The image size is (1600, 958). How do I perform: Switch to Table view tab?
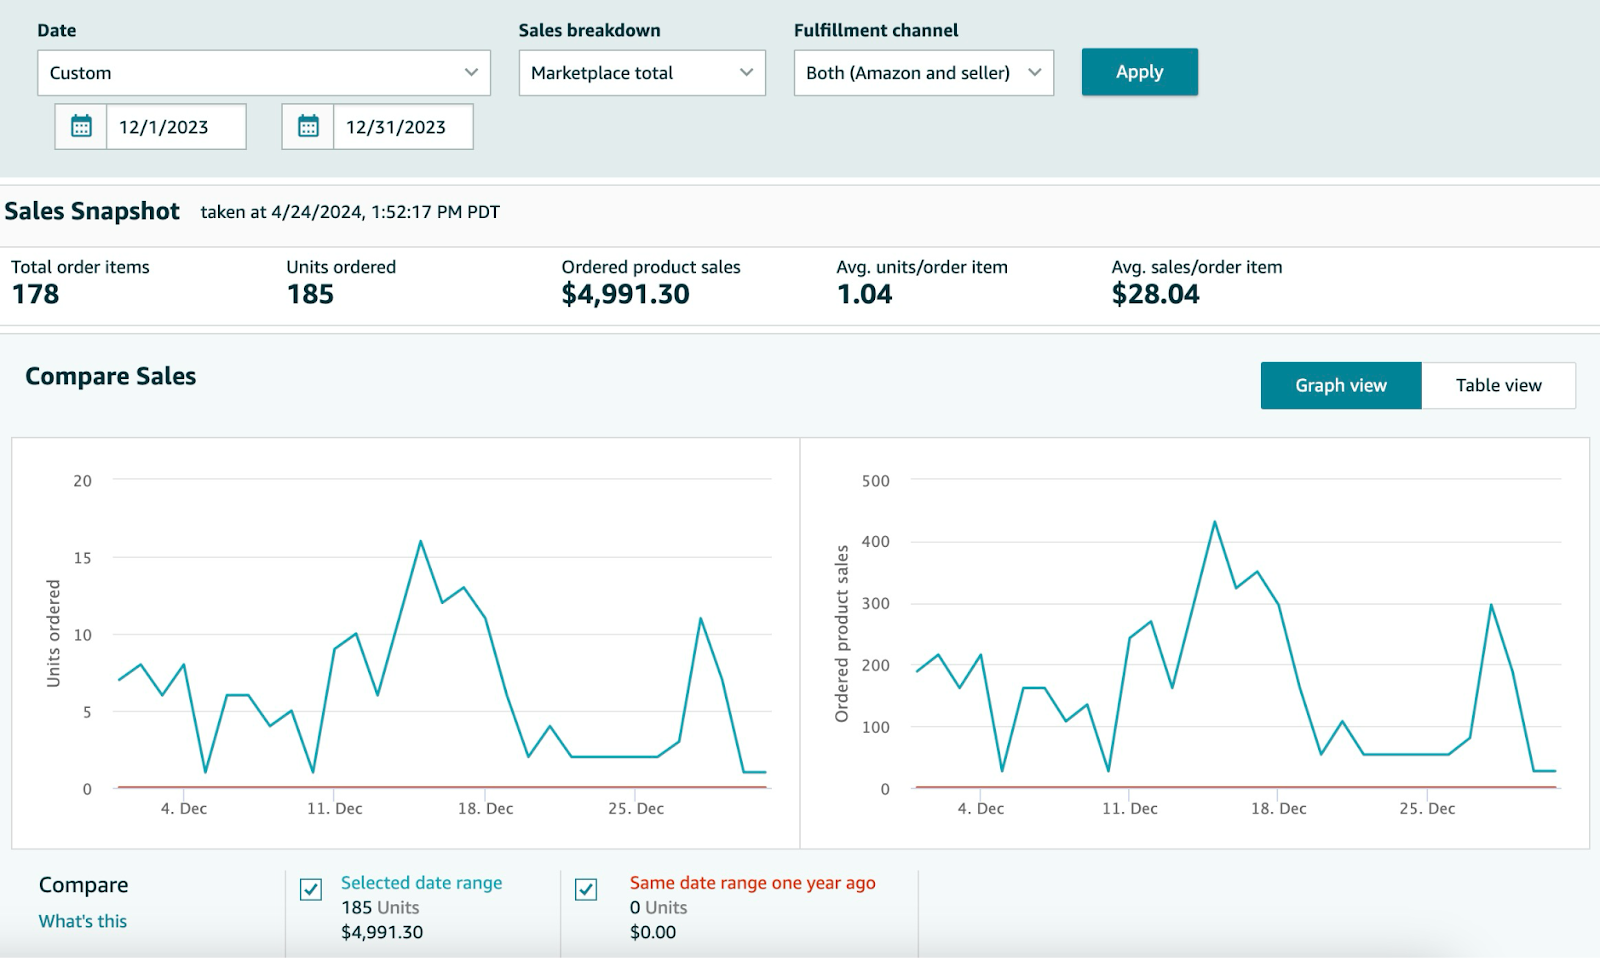coord(1498,385)
